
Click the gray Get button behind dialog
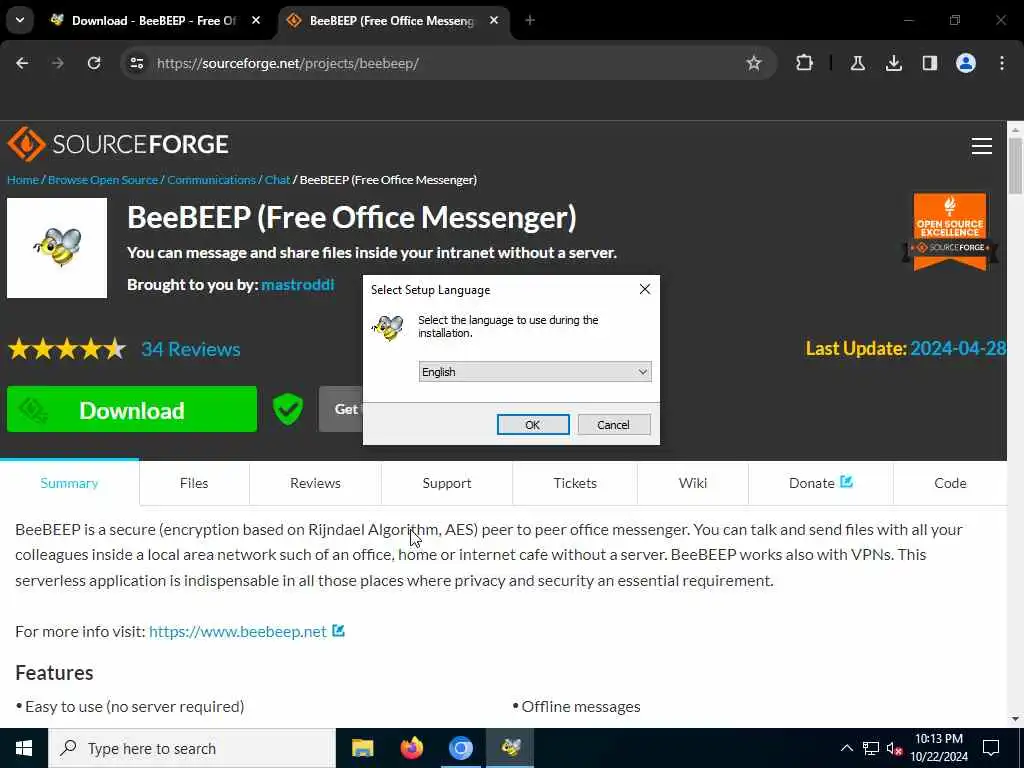[x=341, y=409]
